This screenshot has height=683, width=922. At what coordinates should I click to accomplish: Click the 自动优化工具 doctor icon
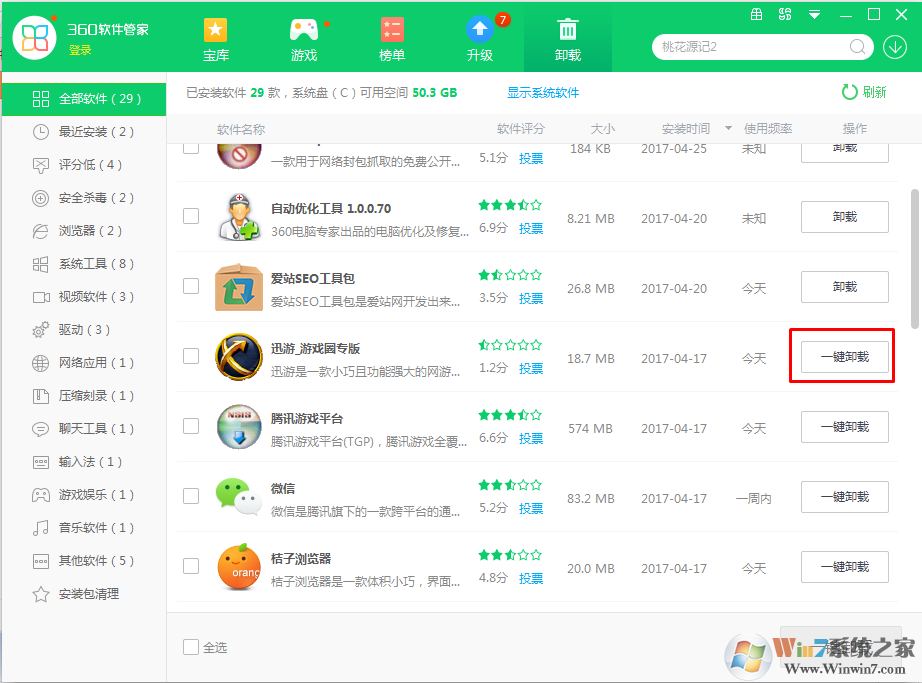pos(239,216)
